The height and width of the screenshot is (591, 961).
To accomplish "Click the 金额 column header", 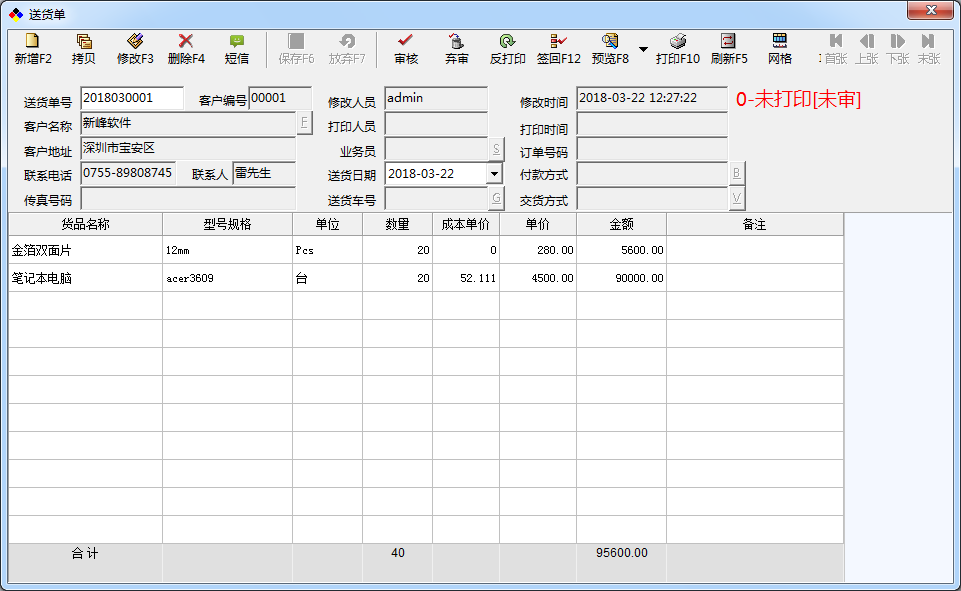I will (x=621, y=224).
